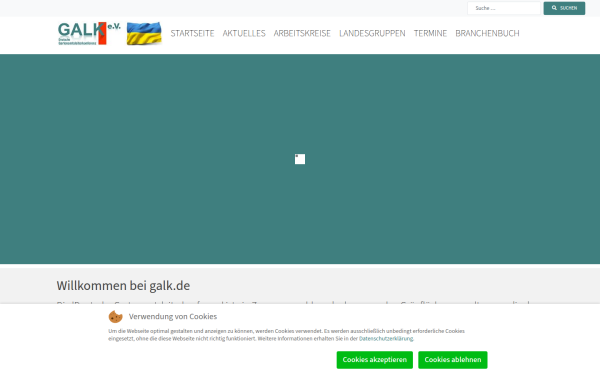The image size is (600, 375).
Task: Click the Ukraine flag image
Action: [x=144, y=33]
